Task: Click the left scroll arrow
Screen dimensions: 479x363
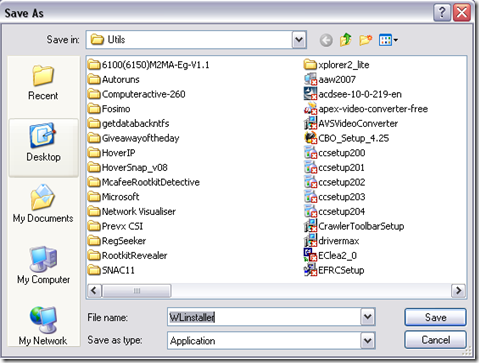Action: point(94,291)
